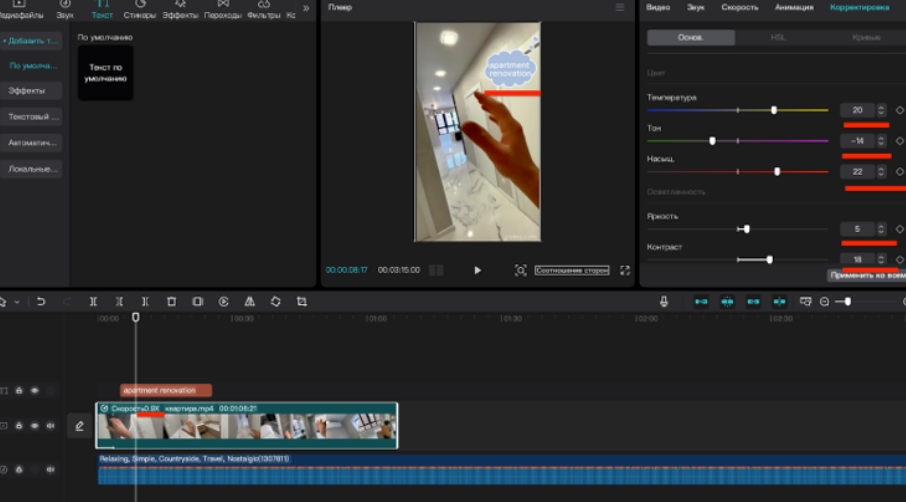This screenshot has height=502, width=906.
Task: Toggle visibility of the text track
Action: coord(34,390)
